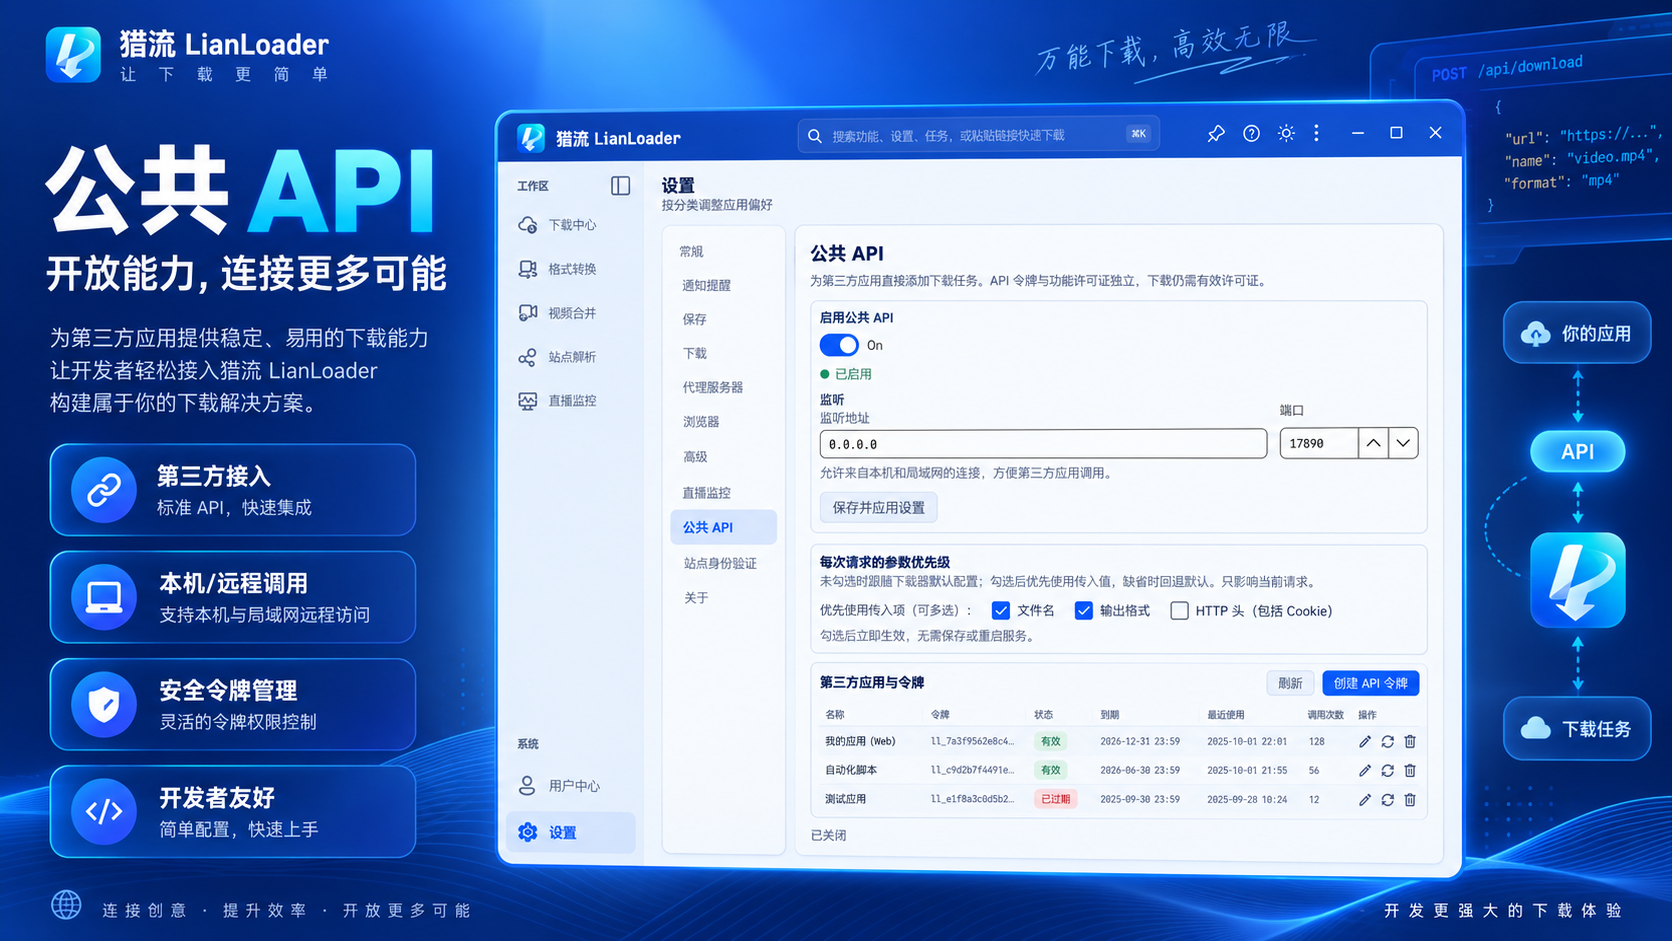Screen dimensions: 1672x941
Task: Switch to the 高级 settings category
Action: [694, 457]
